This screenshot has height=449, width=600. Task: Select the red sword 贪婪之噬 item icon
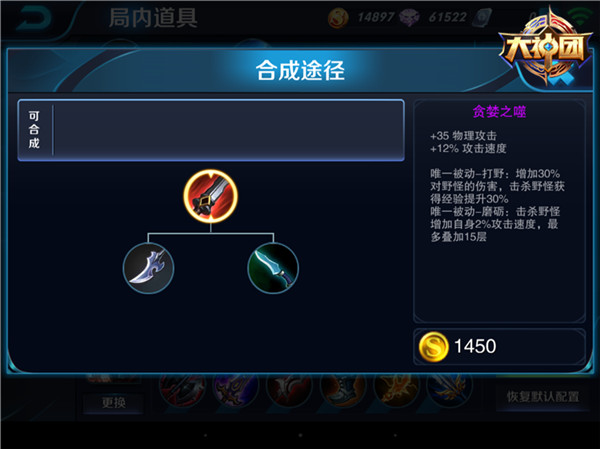point(210,196)
